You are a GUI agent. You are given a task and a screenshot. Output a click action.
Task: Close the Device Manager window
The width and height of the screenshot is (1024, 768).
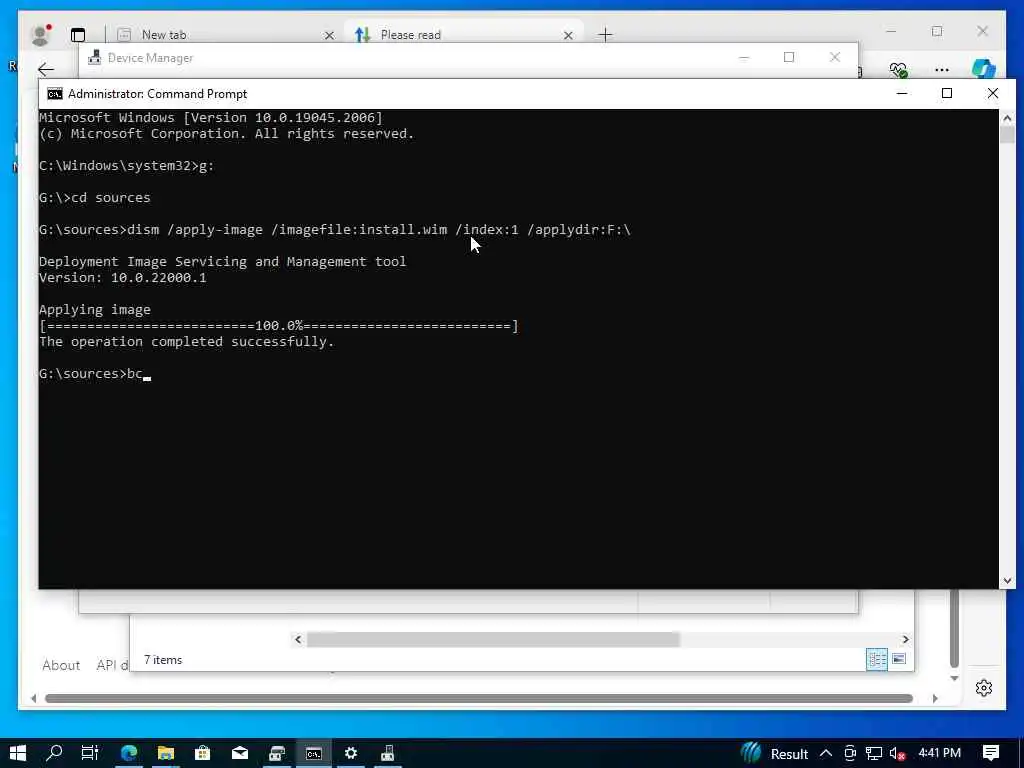pyautogui.click(x=835, y=57)
